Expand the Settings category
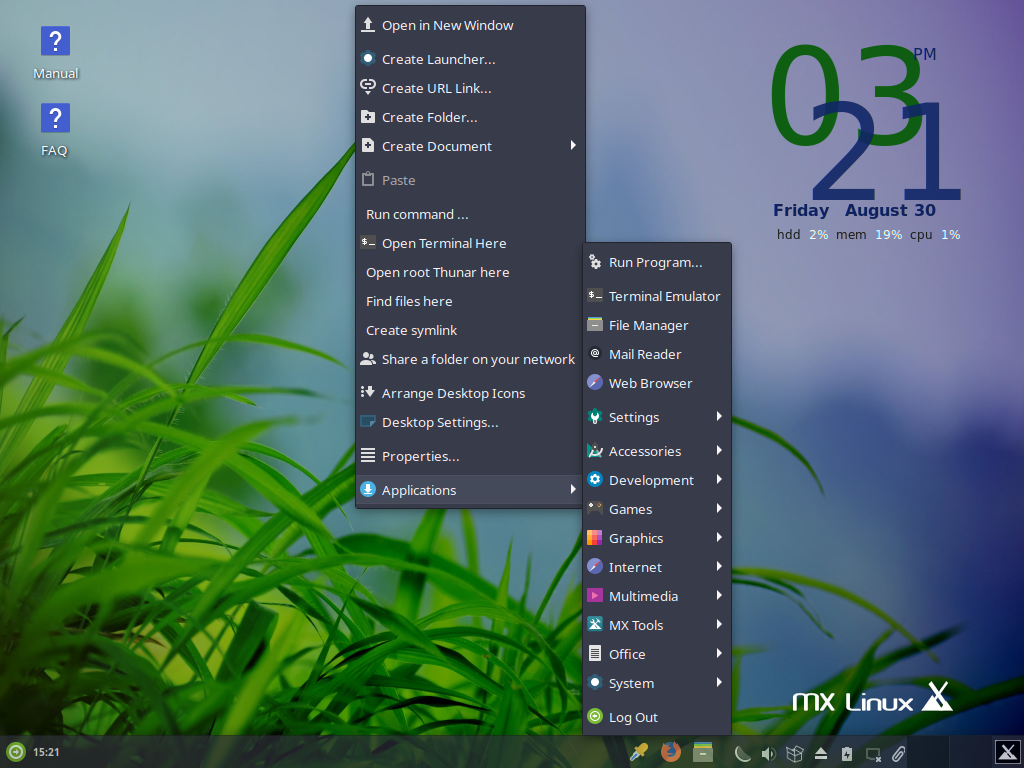This screenshot has width=1024, height=768. click(x=657, y=417)
